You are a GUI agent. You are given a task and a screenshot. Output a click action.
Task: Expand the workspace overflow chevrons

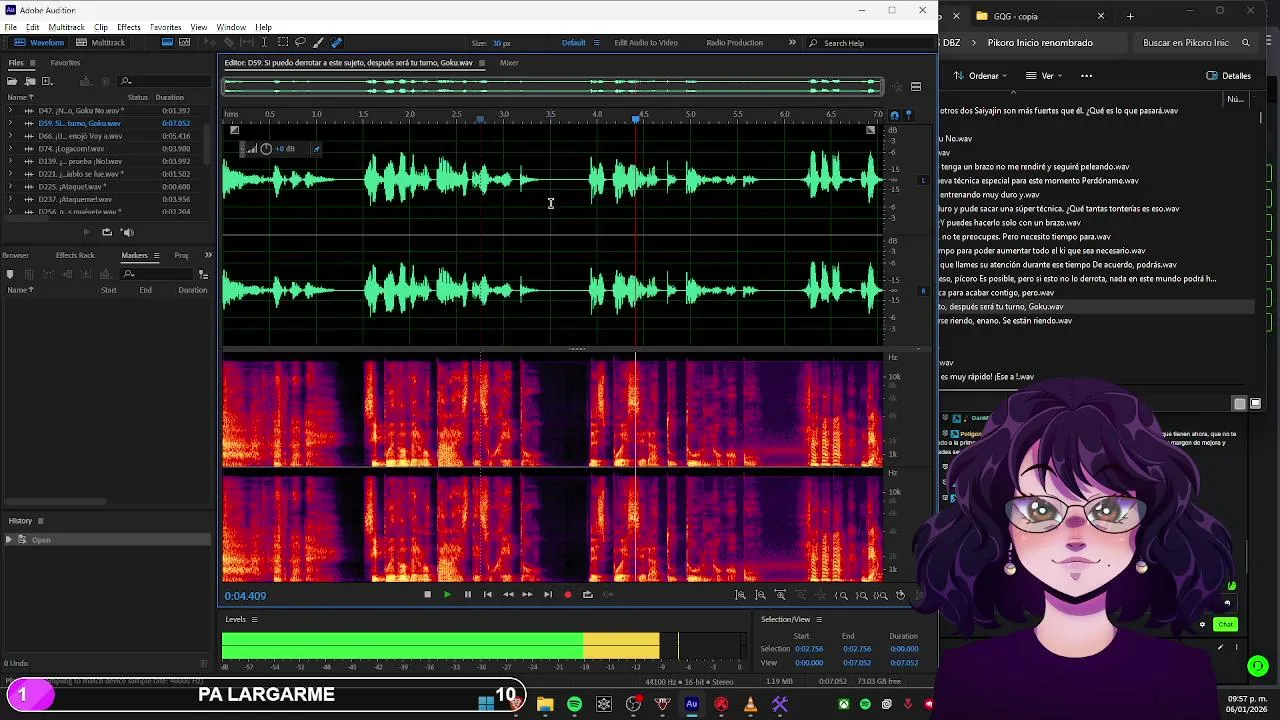click(x=792, y=43)
